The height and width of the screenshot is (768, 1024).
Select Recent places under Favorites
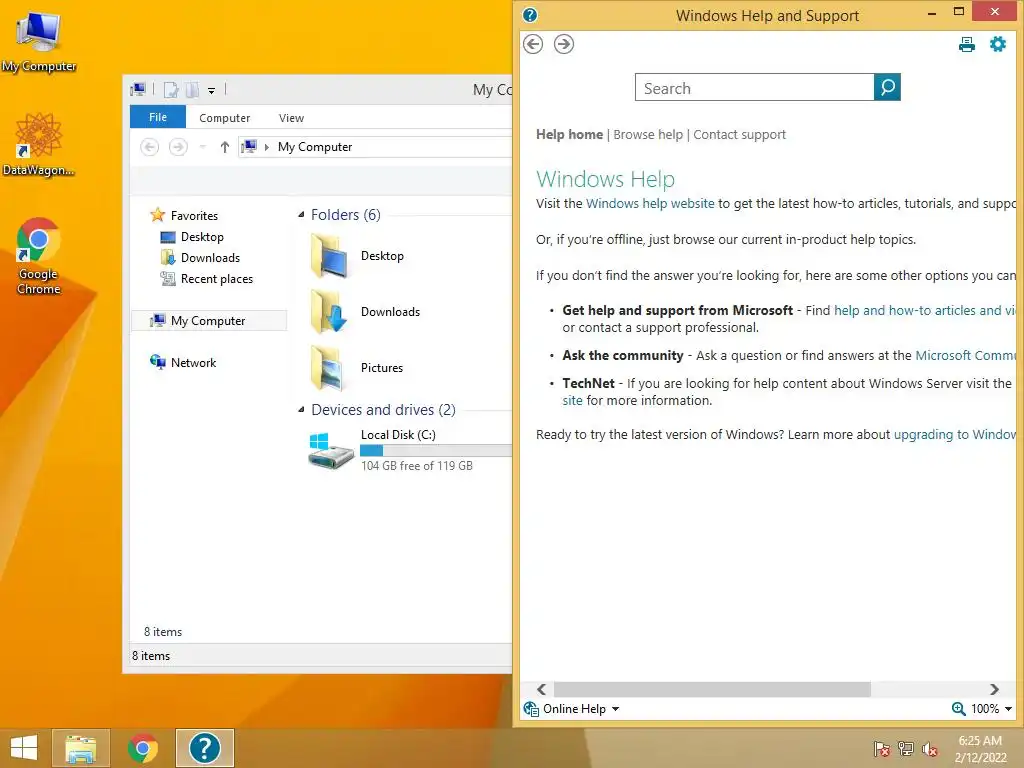tap(216, 279)
